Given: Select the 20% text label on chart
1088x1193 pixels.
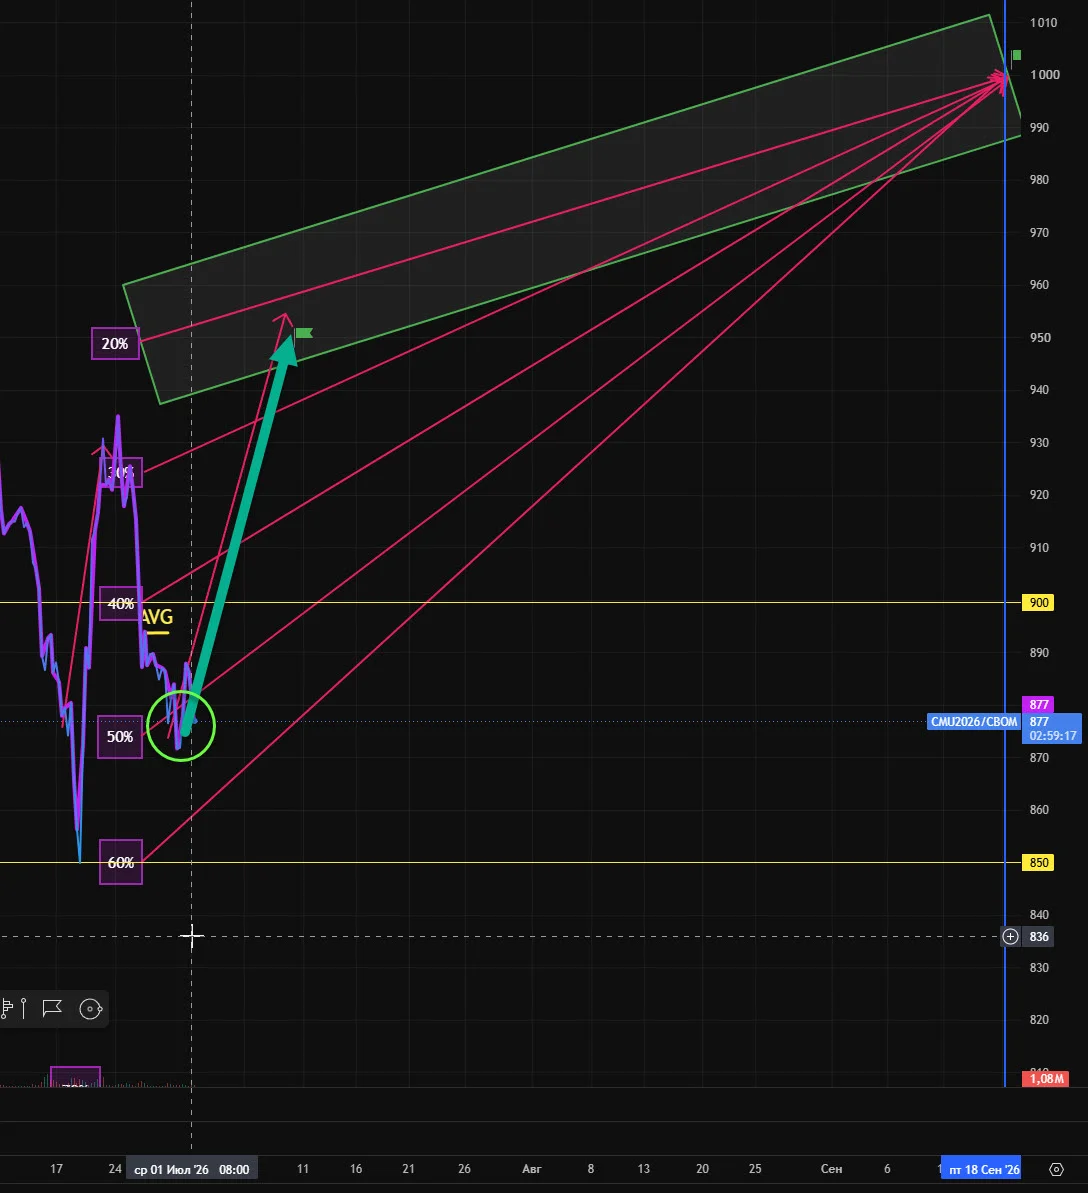Looking at the screenshot, I should (x=115, y=343).
